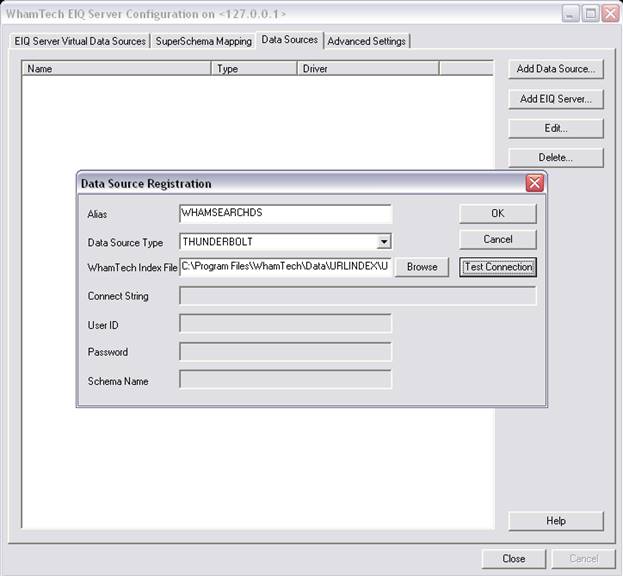This screenshot has width=623, height=576.
Task: Minimize the WhamTech EIQ Server Configuration window
Action: click(x=571, y=14)
